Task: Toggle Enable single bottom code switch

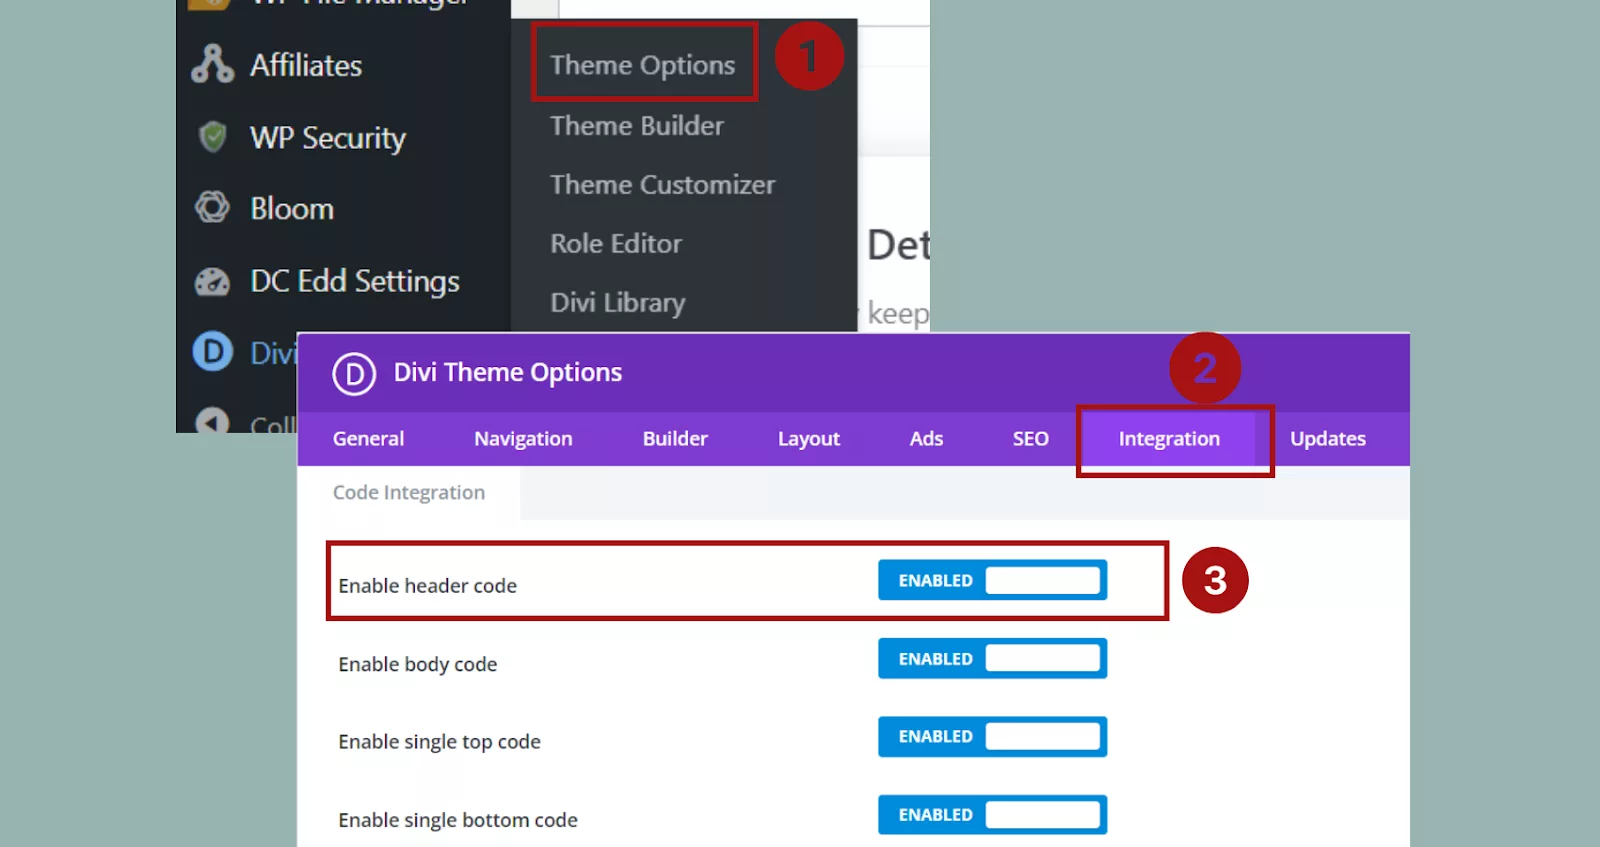Action: [x=993, y=814]
